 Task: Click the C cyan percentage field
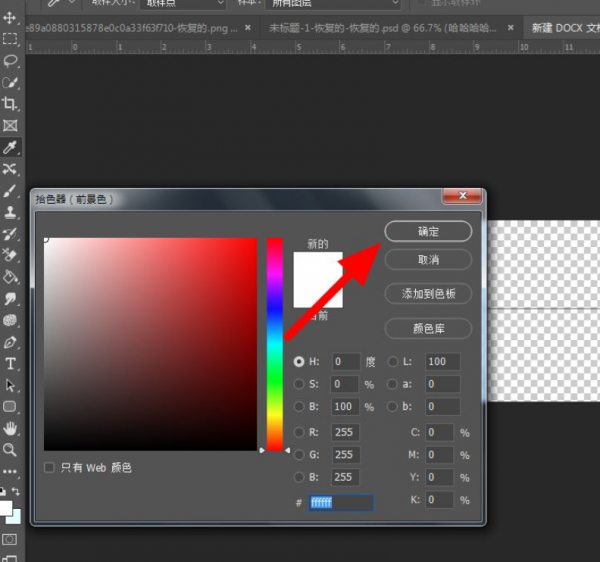(x=439, y=432)
